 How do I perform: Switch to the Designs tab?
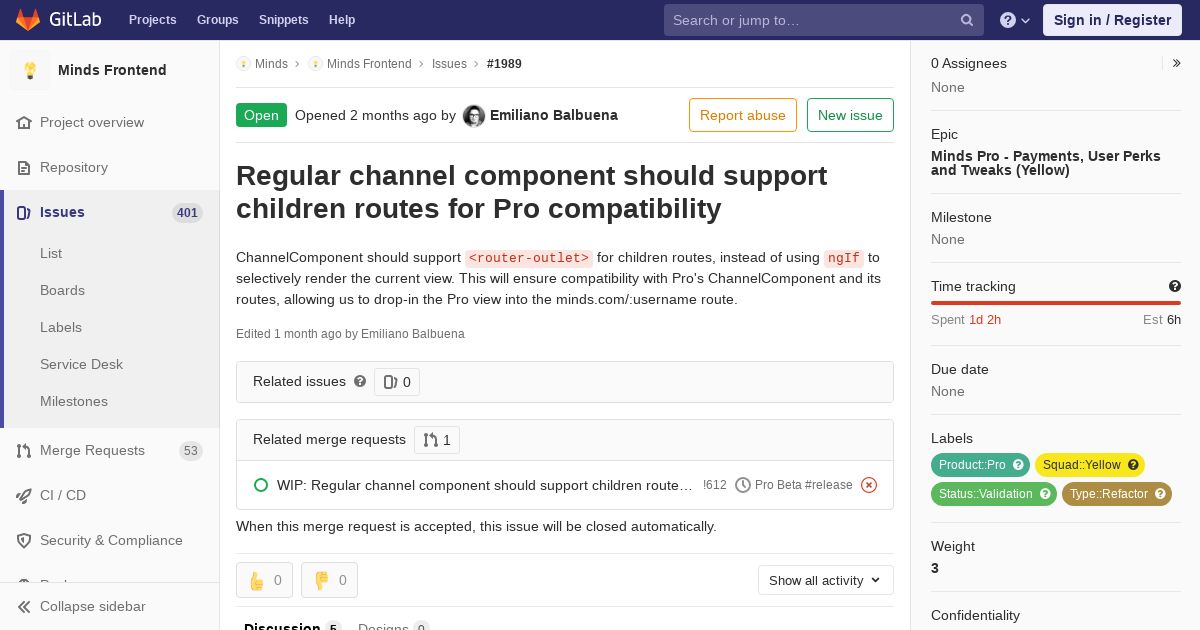[x=393, y=626]
